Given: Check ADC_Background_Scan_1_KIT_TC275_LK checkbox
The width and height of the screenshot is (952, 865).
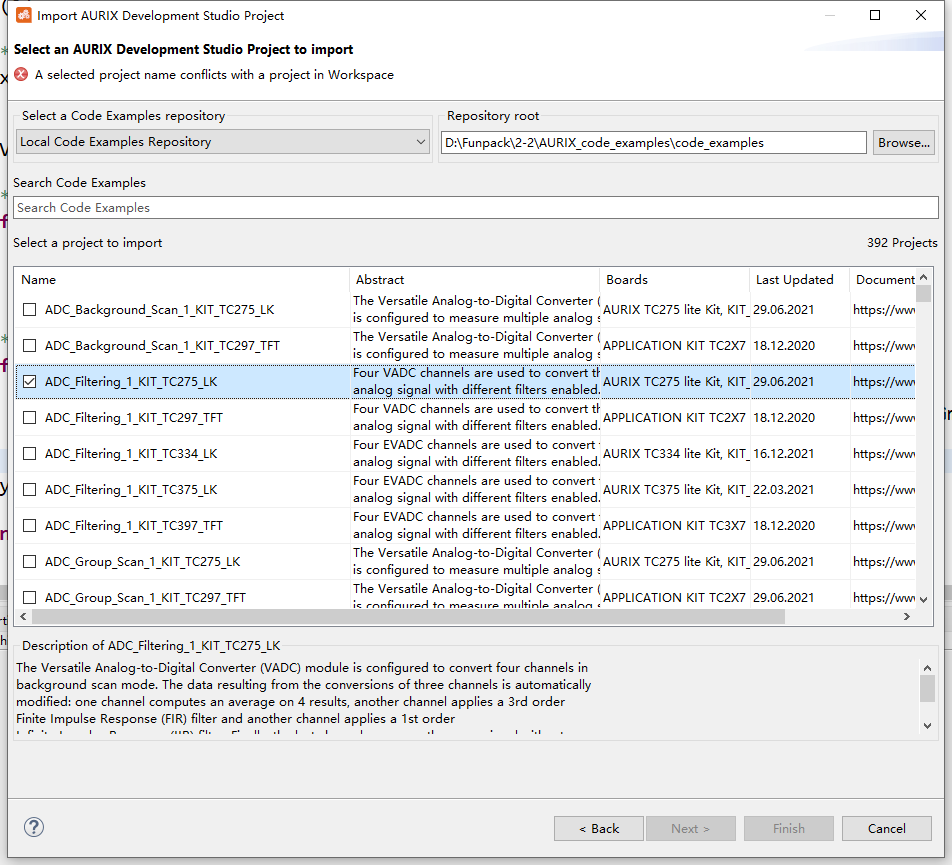Looking at the screenshot, I should click(29, 310).
